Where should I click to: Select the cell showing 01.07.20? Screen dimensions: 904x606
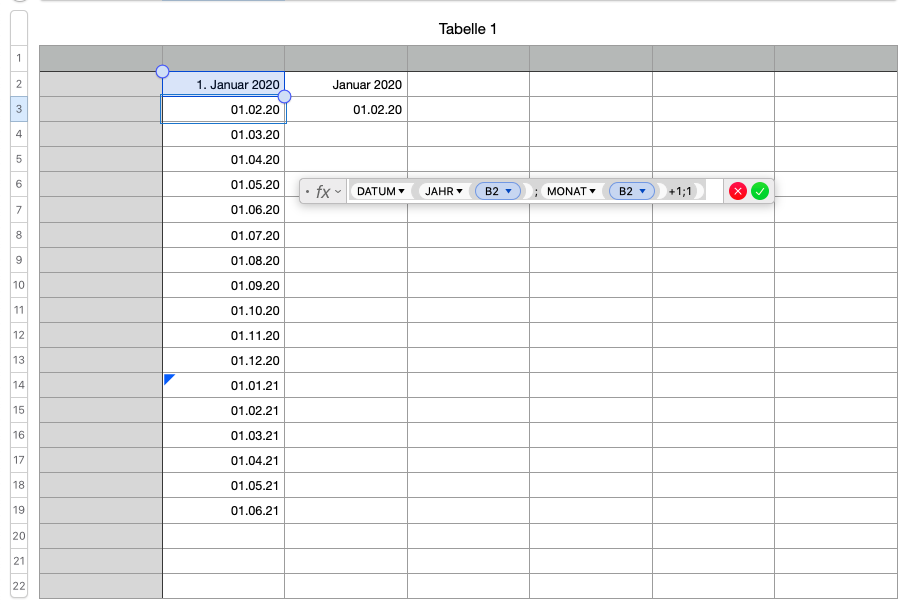224,235
